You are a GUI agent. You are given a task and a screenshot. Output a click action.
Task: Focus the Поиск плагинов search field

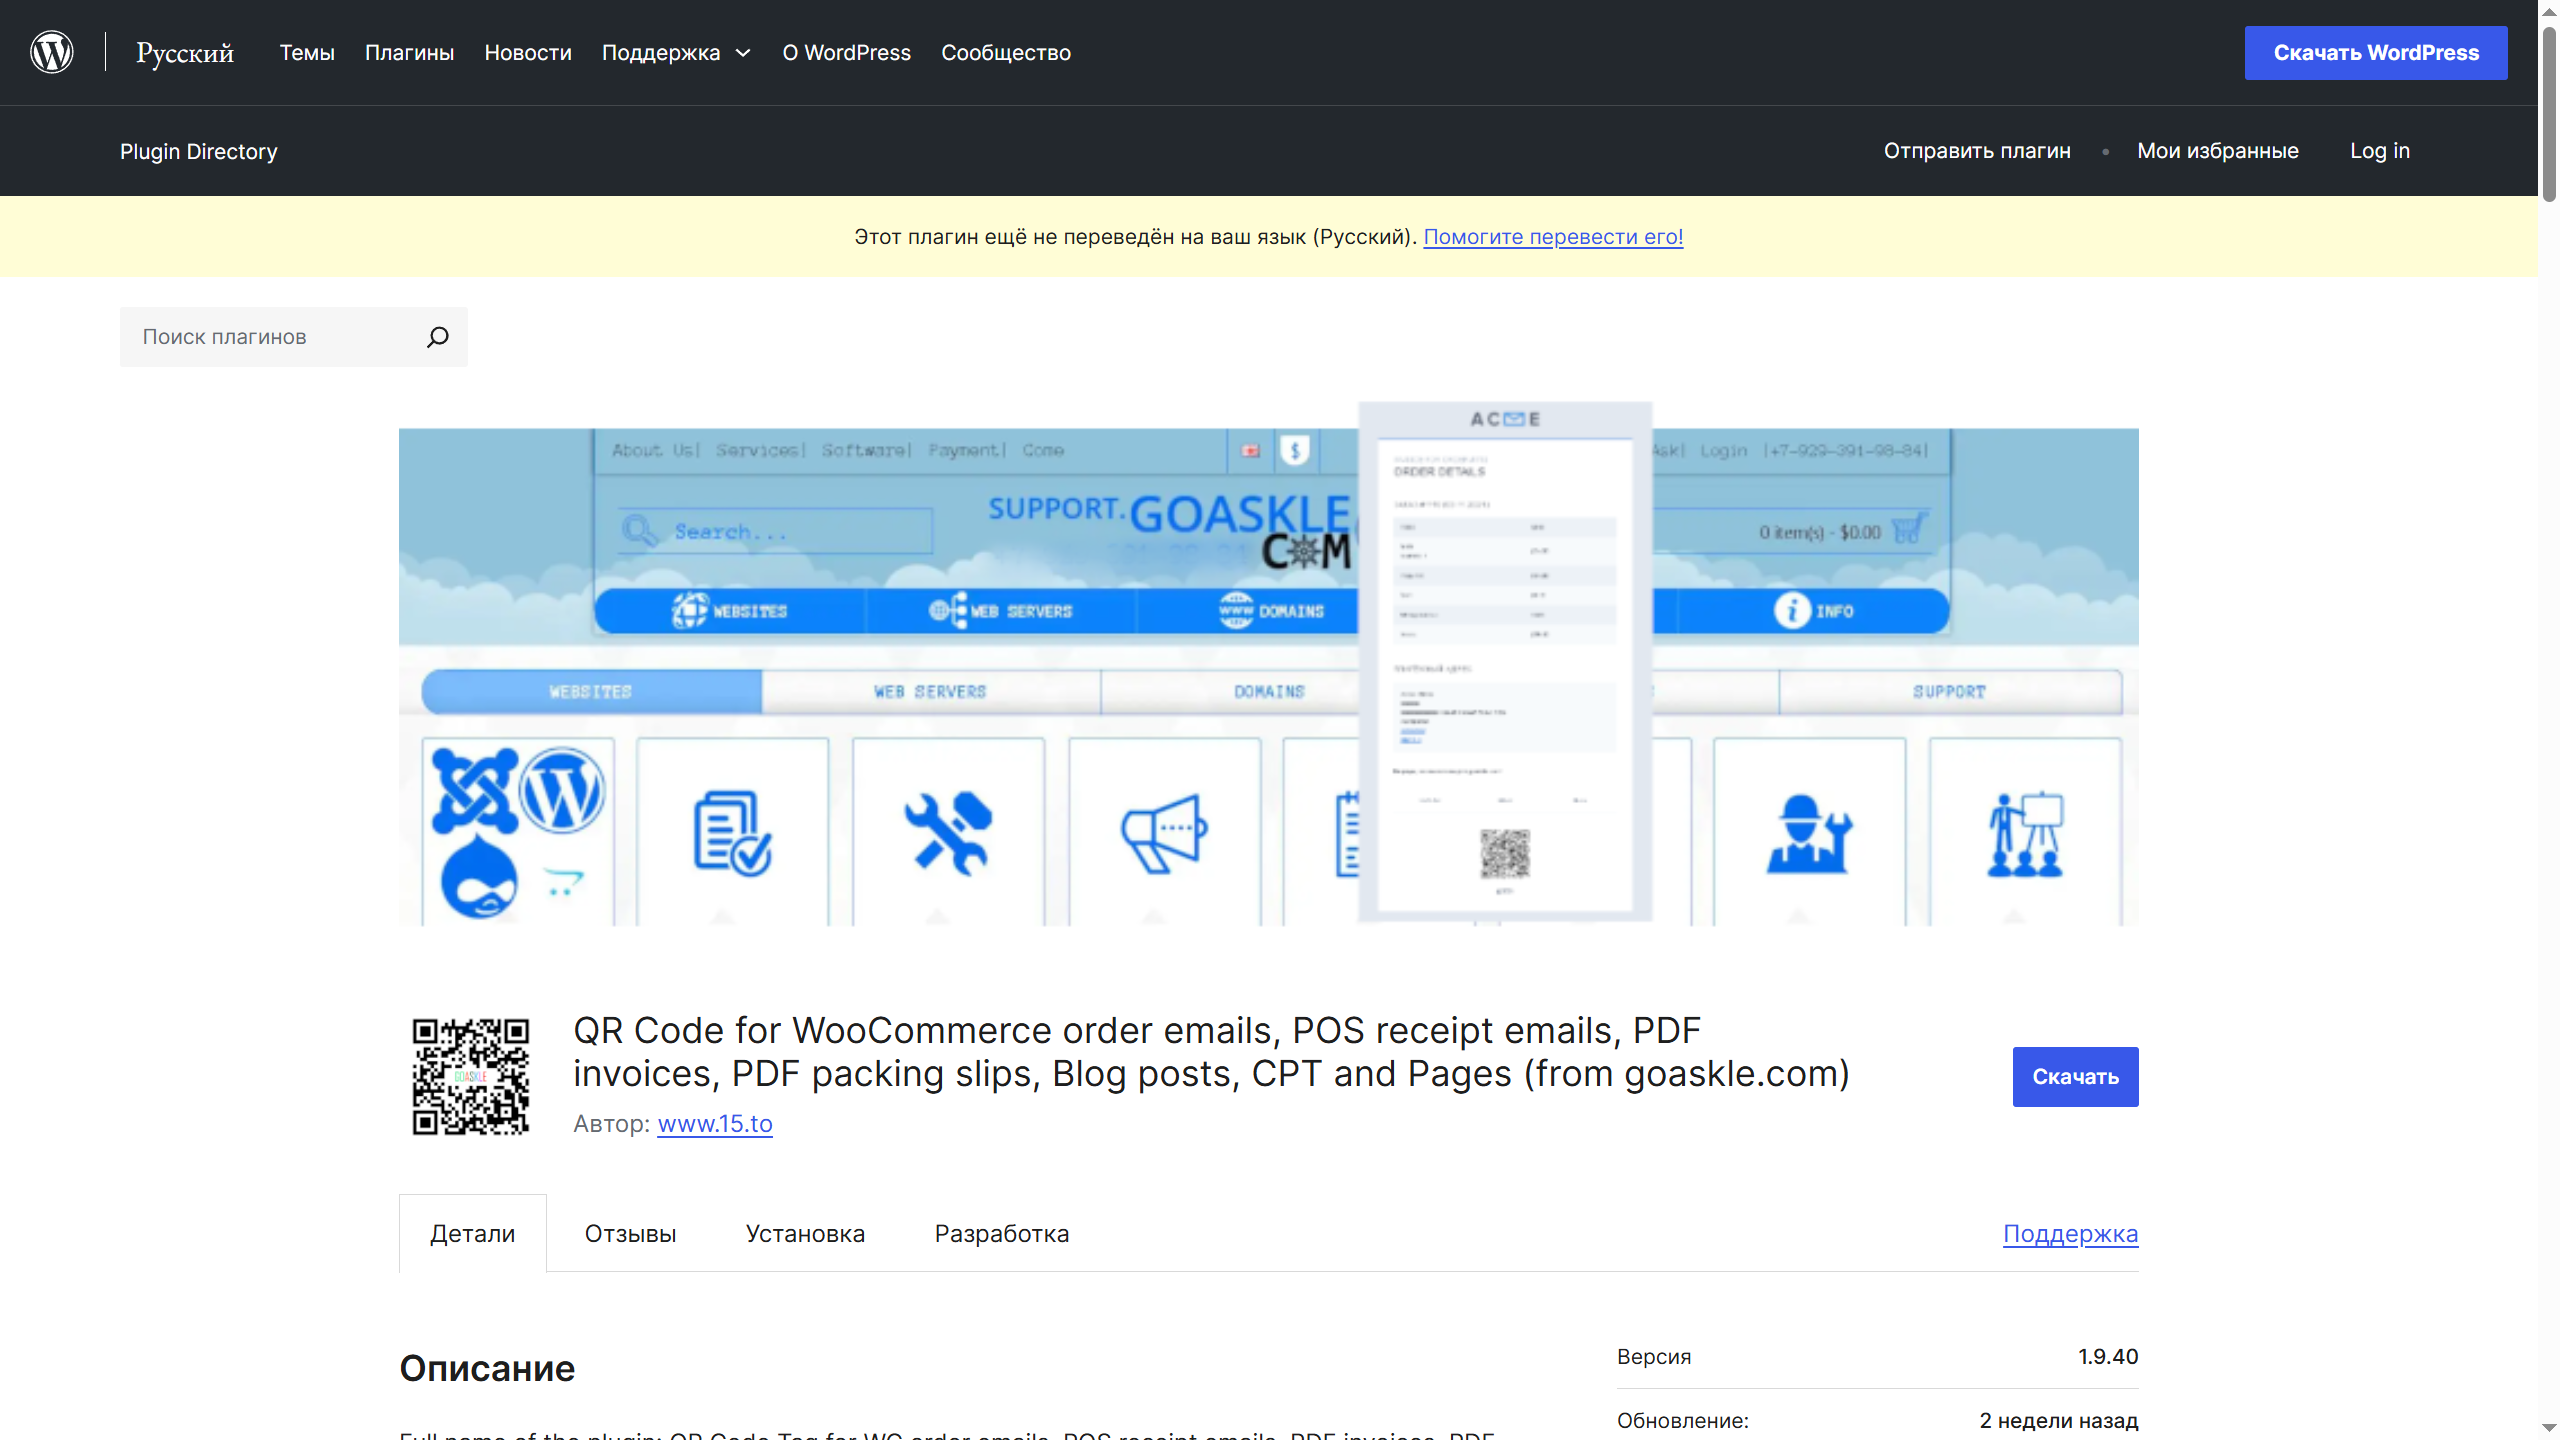[x=294, y=337]
